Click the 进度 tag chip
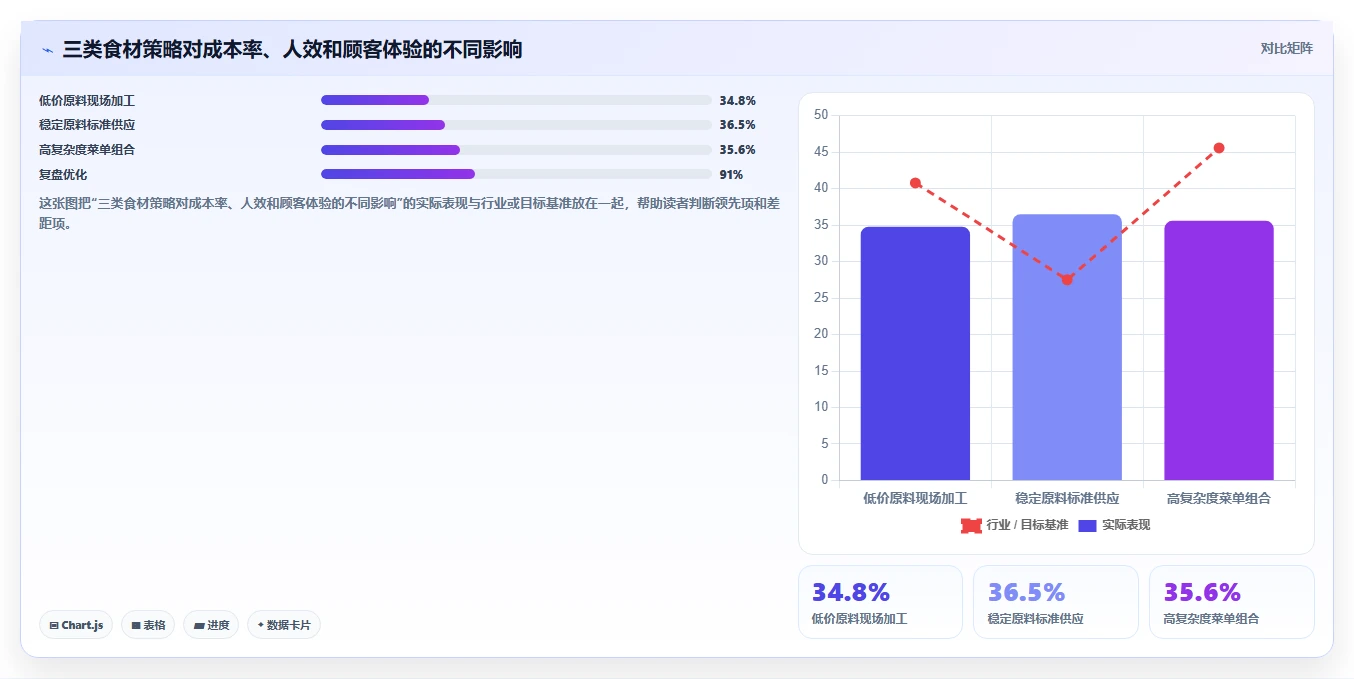The height and width of the screenshot is (679, 1354). point(211,625)
